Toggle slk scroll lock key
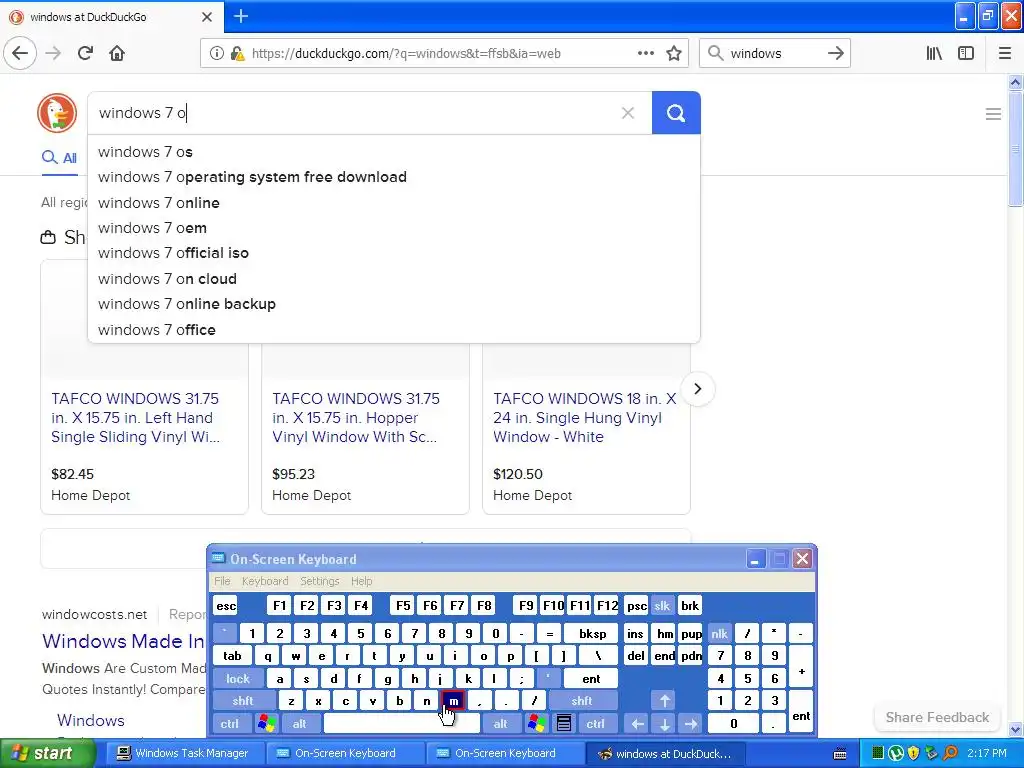The image size is (1024, 768). point(662,606)
